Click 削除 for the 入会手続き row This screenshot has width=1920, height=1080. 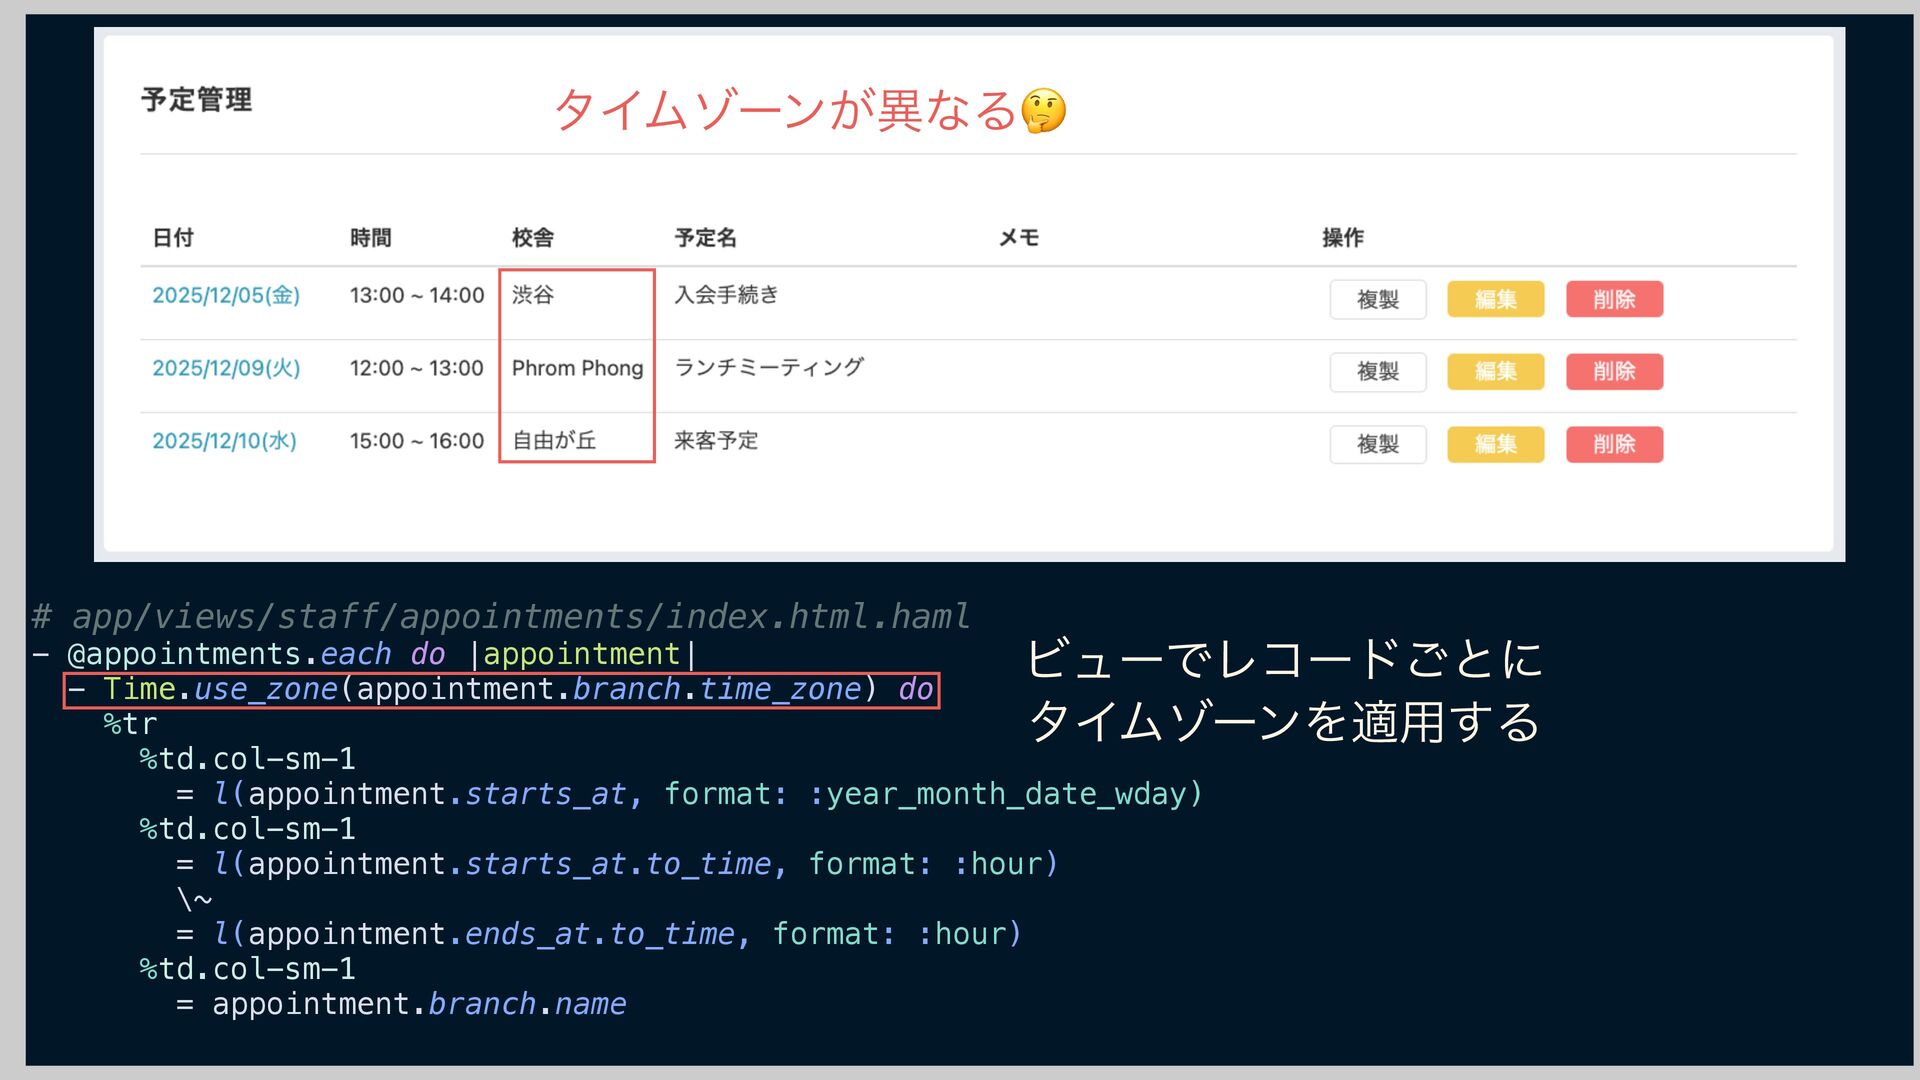pyautogui.click(x=1614, y=299)
